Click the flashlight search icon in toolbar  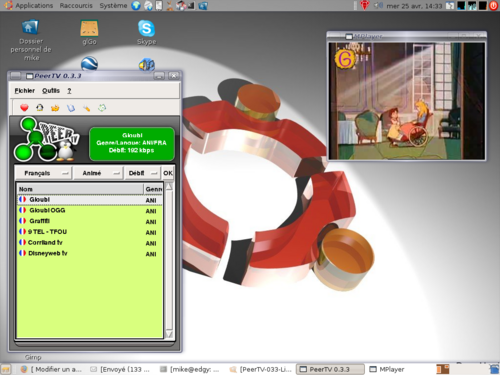point(86,108)
